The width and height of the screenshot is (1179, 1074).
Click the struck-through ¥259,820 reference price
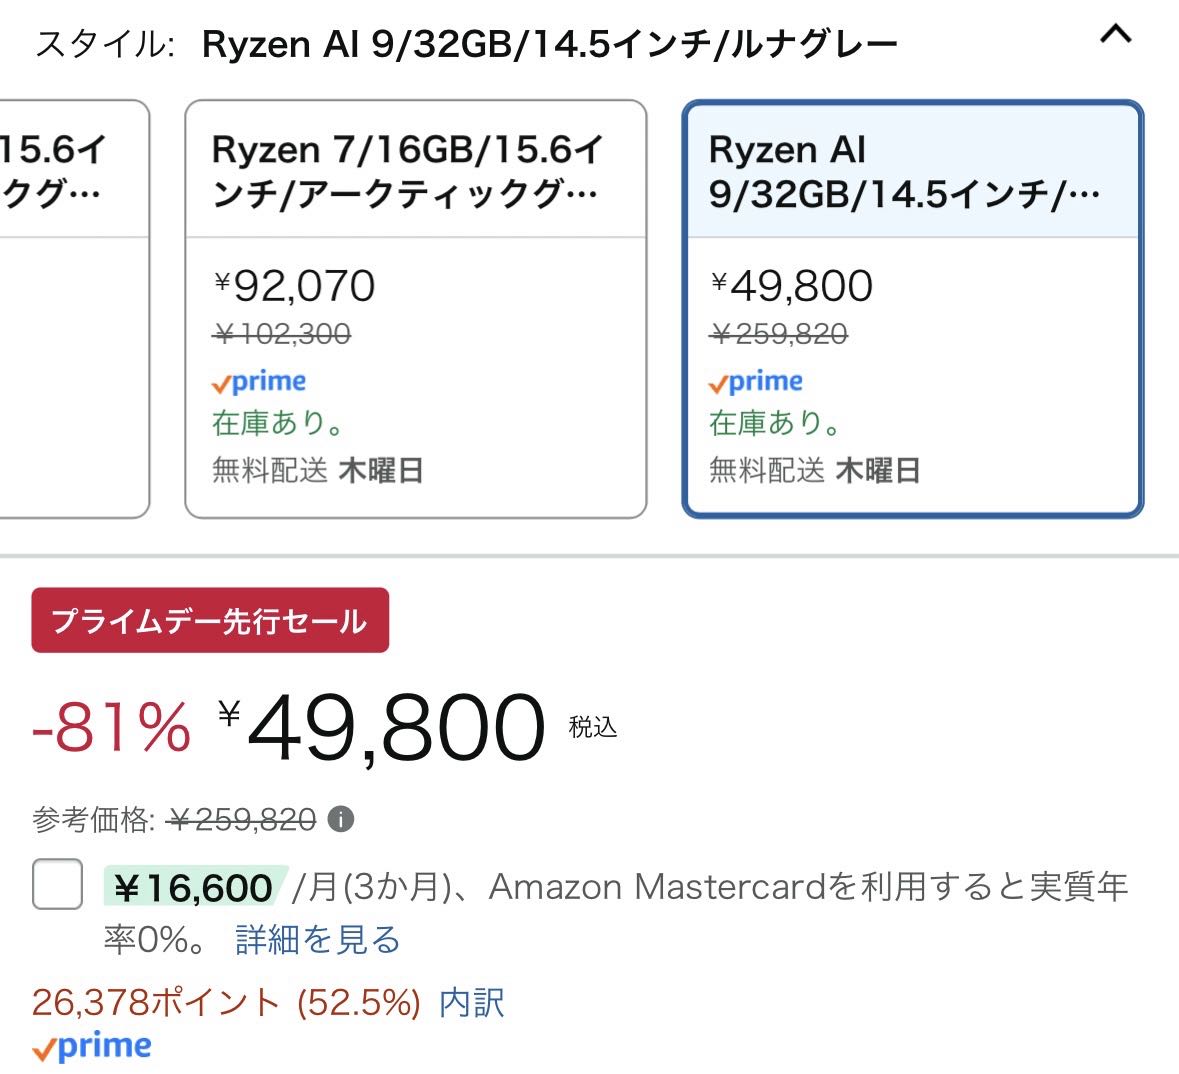pos(241,819)
